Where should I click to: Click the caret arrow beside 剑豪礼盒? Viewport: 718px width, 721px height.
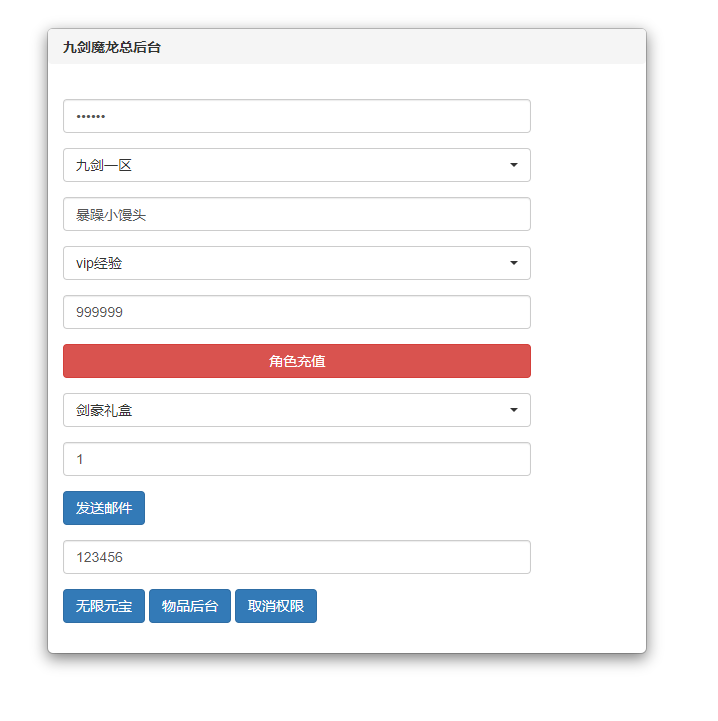[x=513, y=410]
